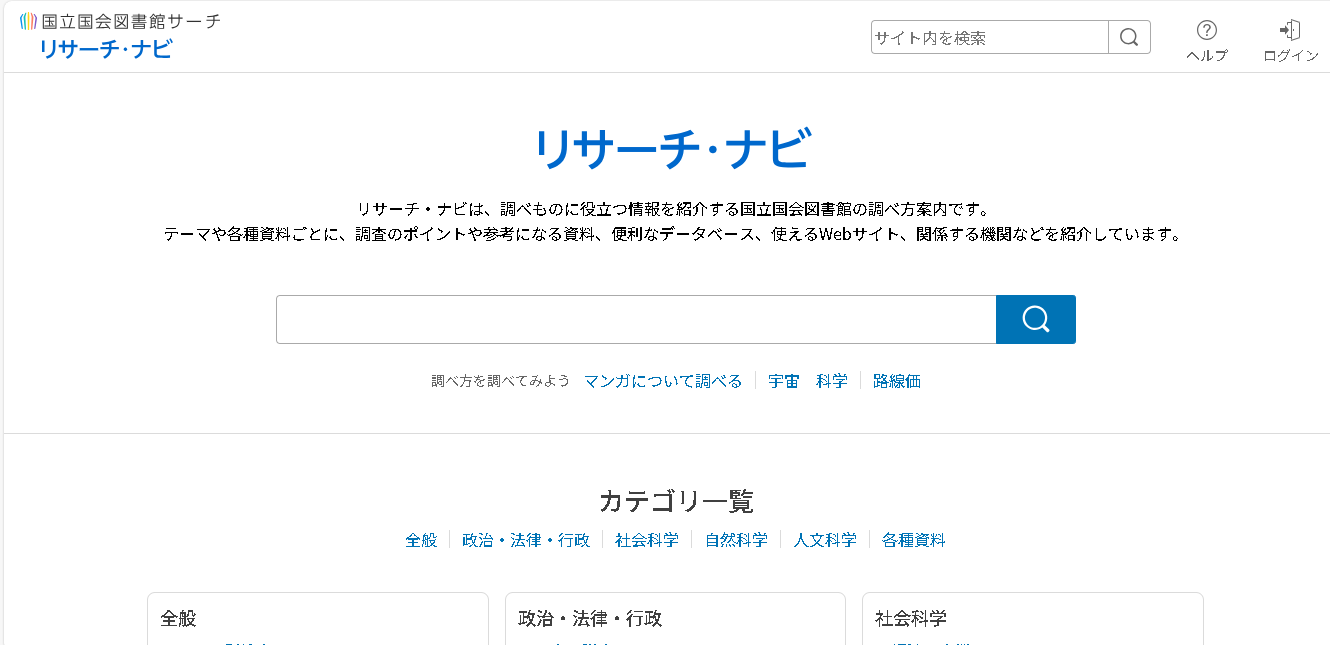Viewport: 1330px width, 645px height.
Task: Click the login door icon
Action: click(x=1290, y=31)
